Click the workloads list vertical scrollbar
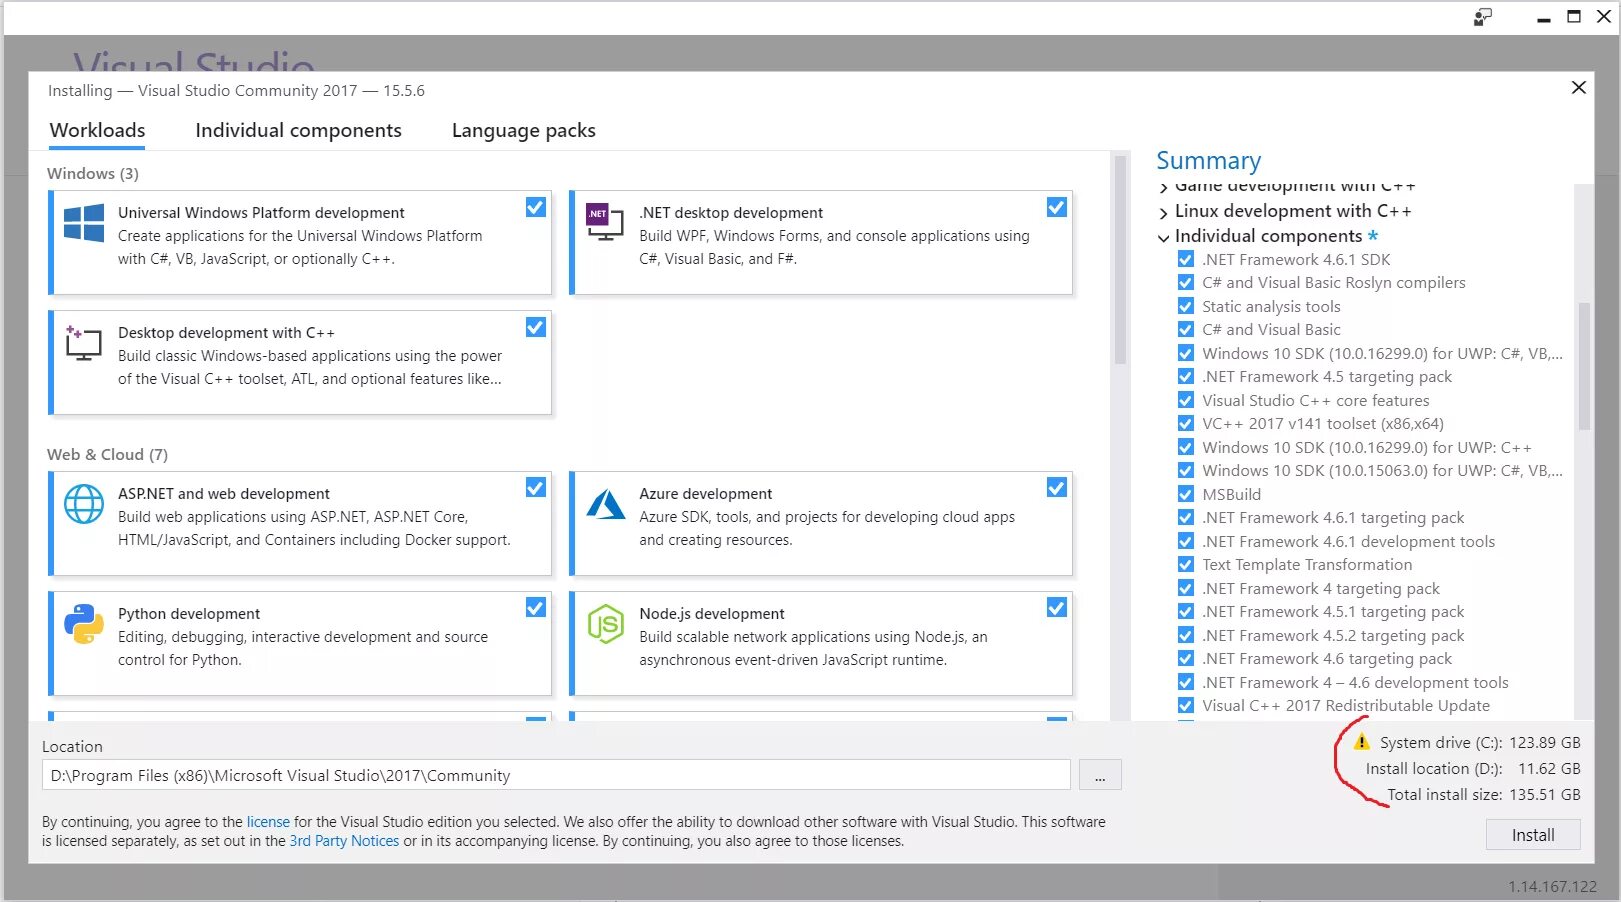 (1120, 260)
